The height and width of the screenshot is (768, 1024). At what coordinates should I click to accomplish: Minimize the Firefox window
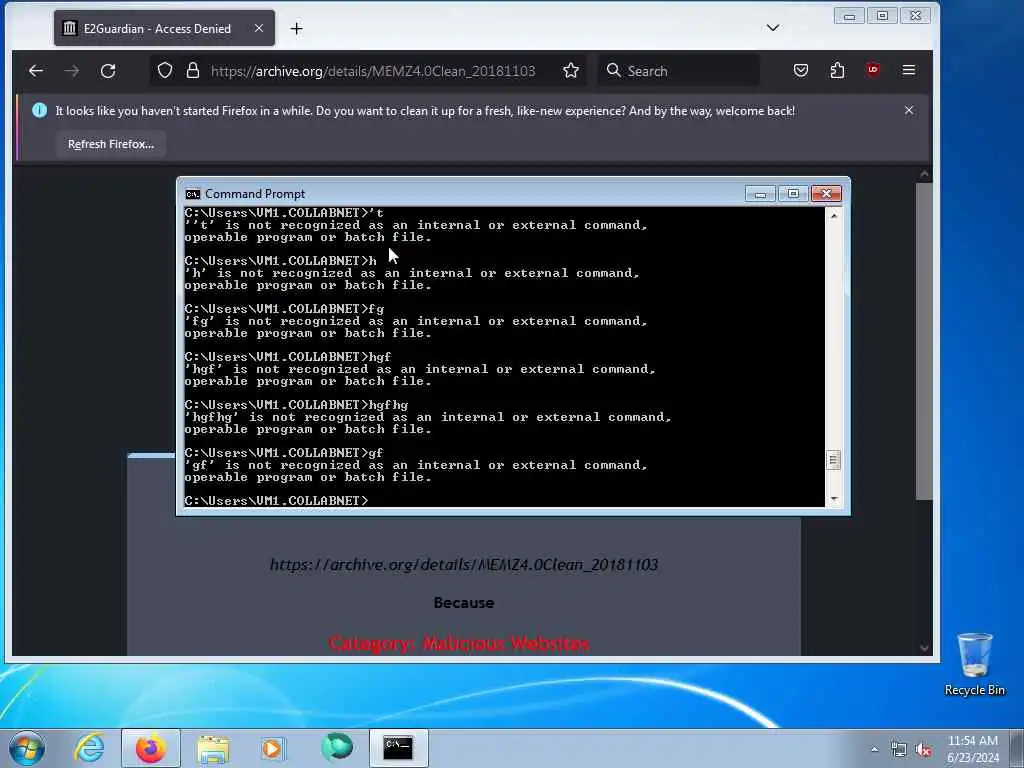click(x=849, y=16)
